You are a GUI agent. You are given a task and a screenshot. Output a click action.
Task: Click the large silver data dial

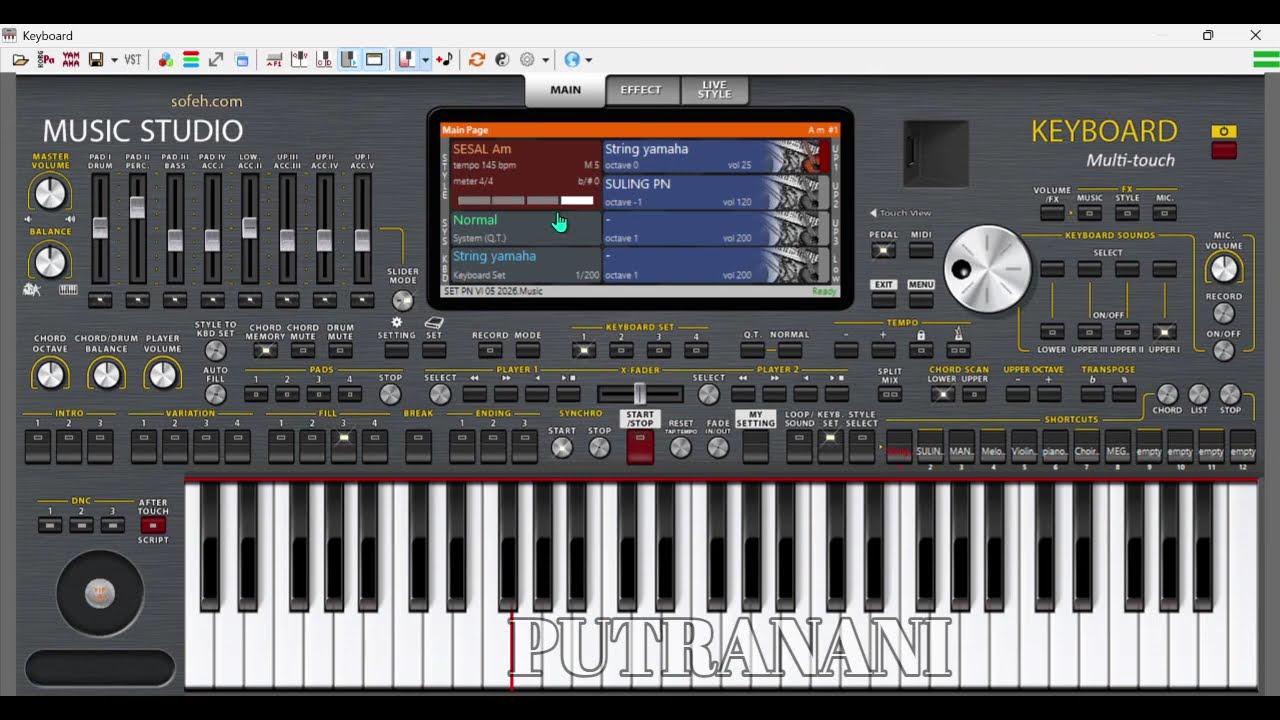[x=987, y=269]
